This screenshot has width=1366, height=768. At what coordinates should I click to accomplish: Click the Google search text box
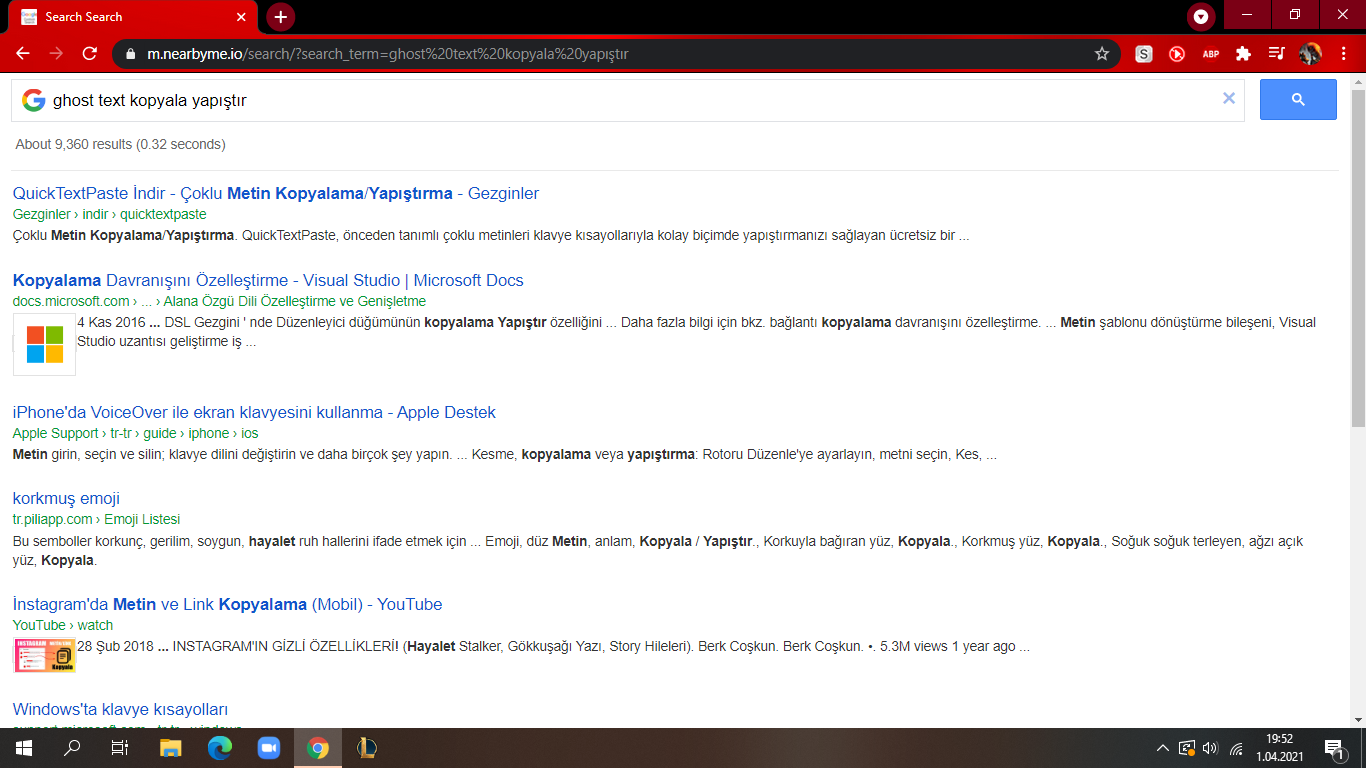point(630,100)
